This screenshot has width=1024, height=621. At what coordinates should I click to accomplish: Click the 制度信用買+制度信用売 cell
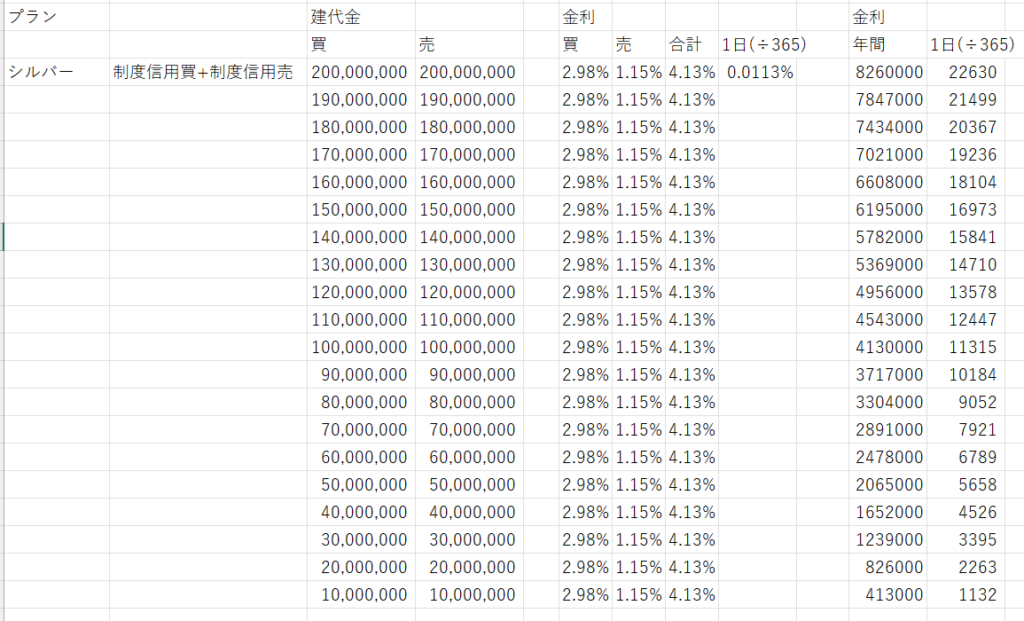tap(203, 72)
